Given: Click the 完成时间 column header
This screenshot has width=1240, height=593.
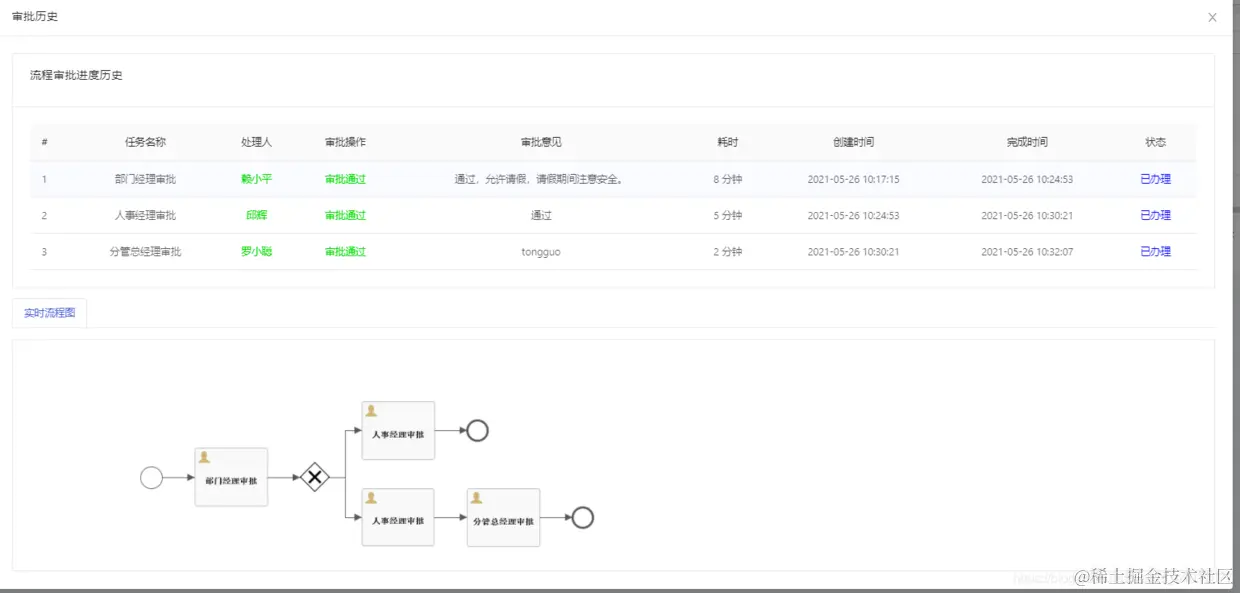Looking at the screenshot, I should [1027, 142].
